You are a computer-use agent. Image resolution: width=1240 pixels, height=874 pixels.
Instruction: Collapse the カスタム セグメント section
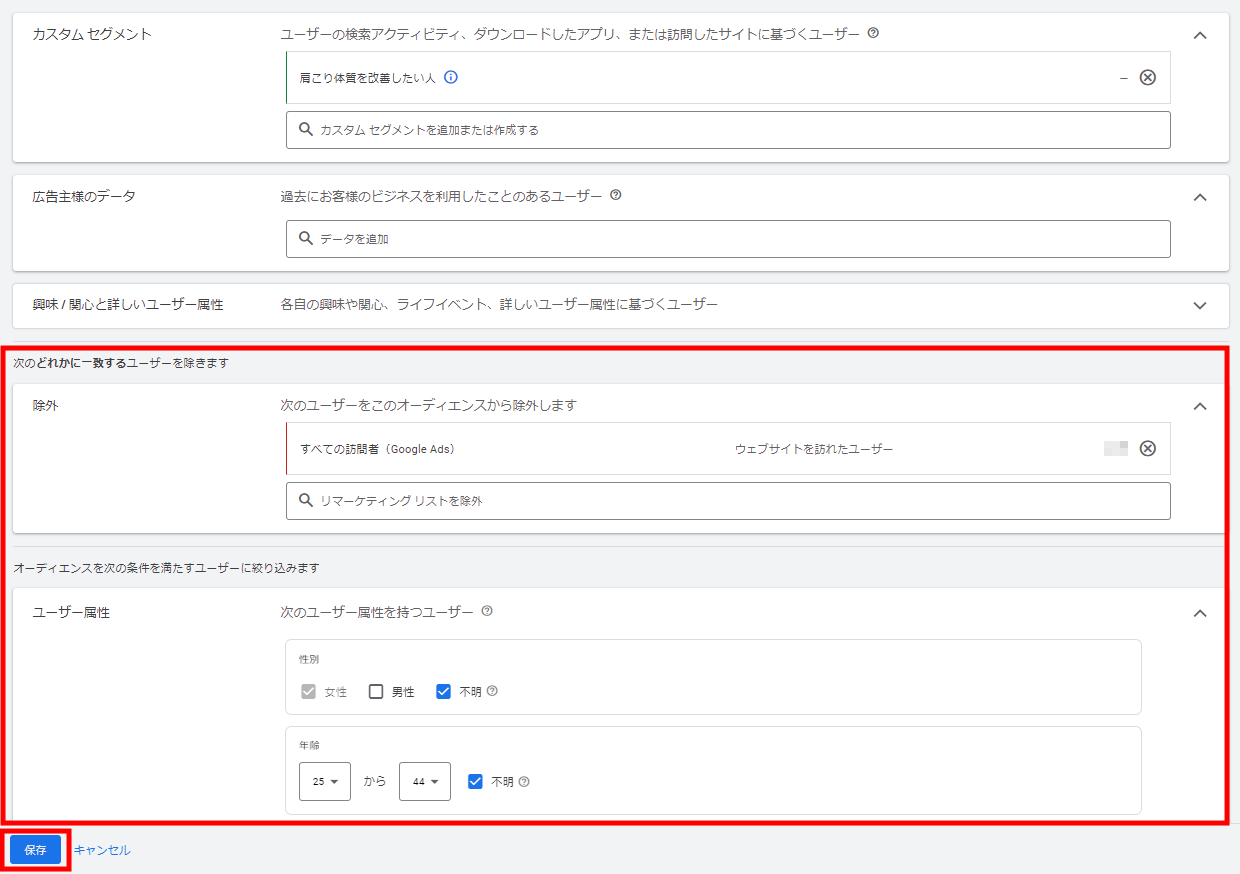point(1200,35)
